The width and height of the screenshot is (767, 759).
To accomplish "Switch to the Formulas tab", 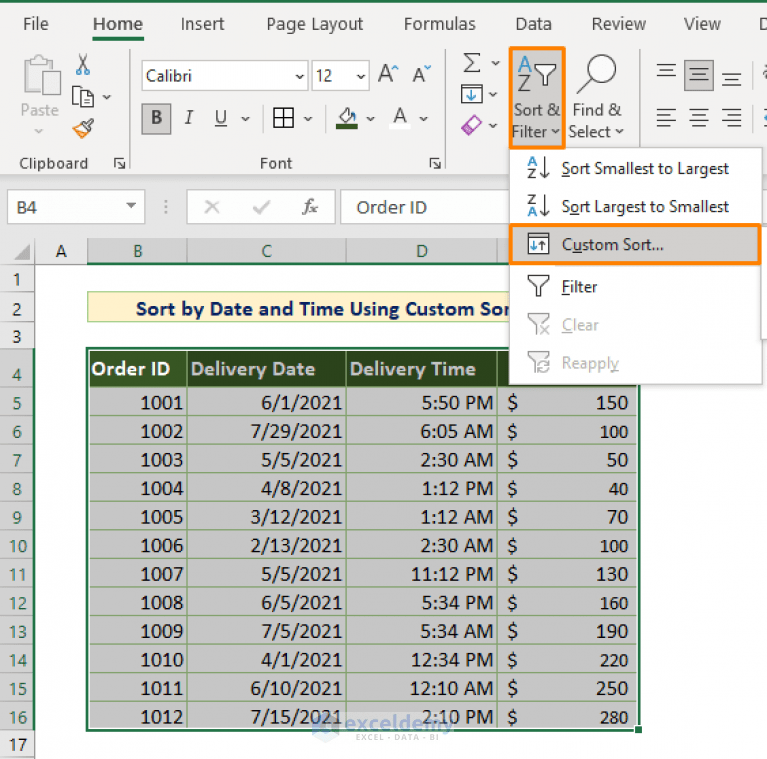I will pos(439,24).
